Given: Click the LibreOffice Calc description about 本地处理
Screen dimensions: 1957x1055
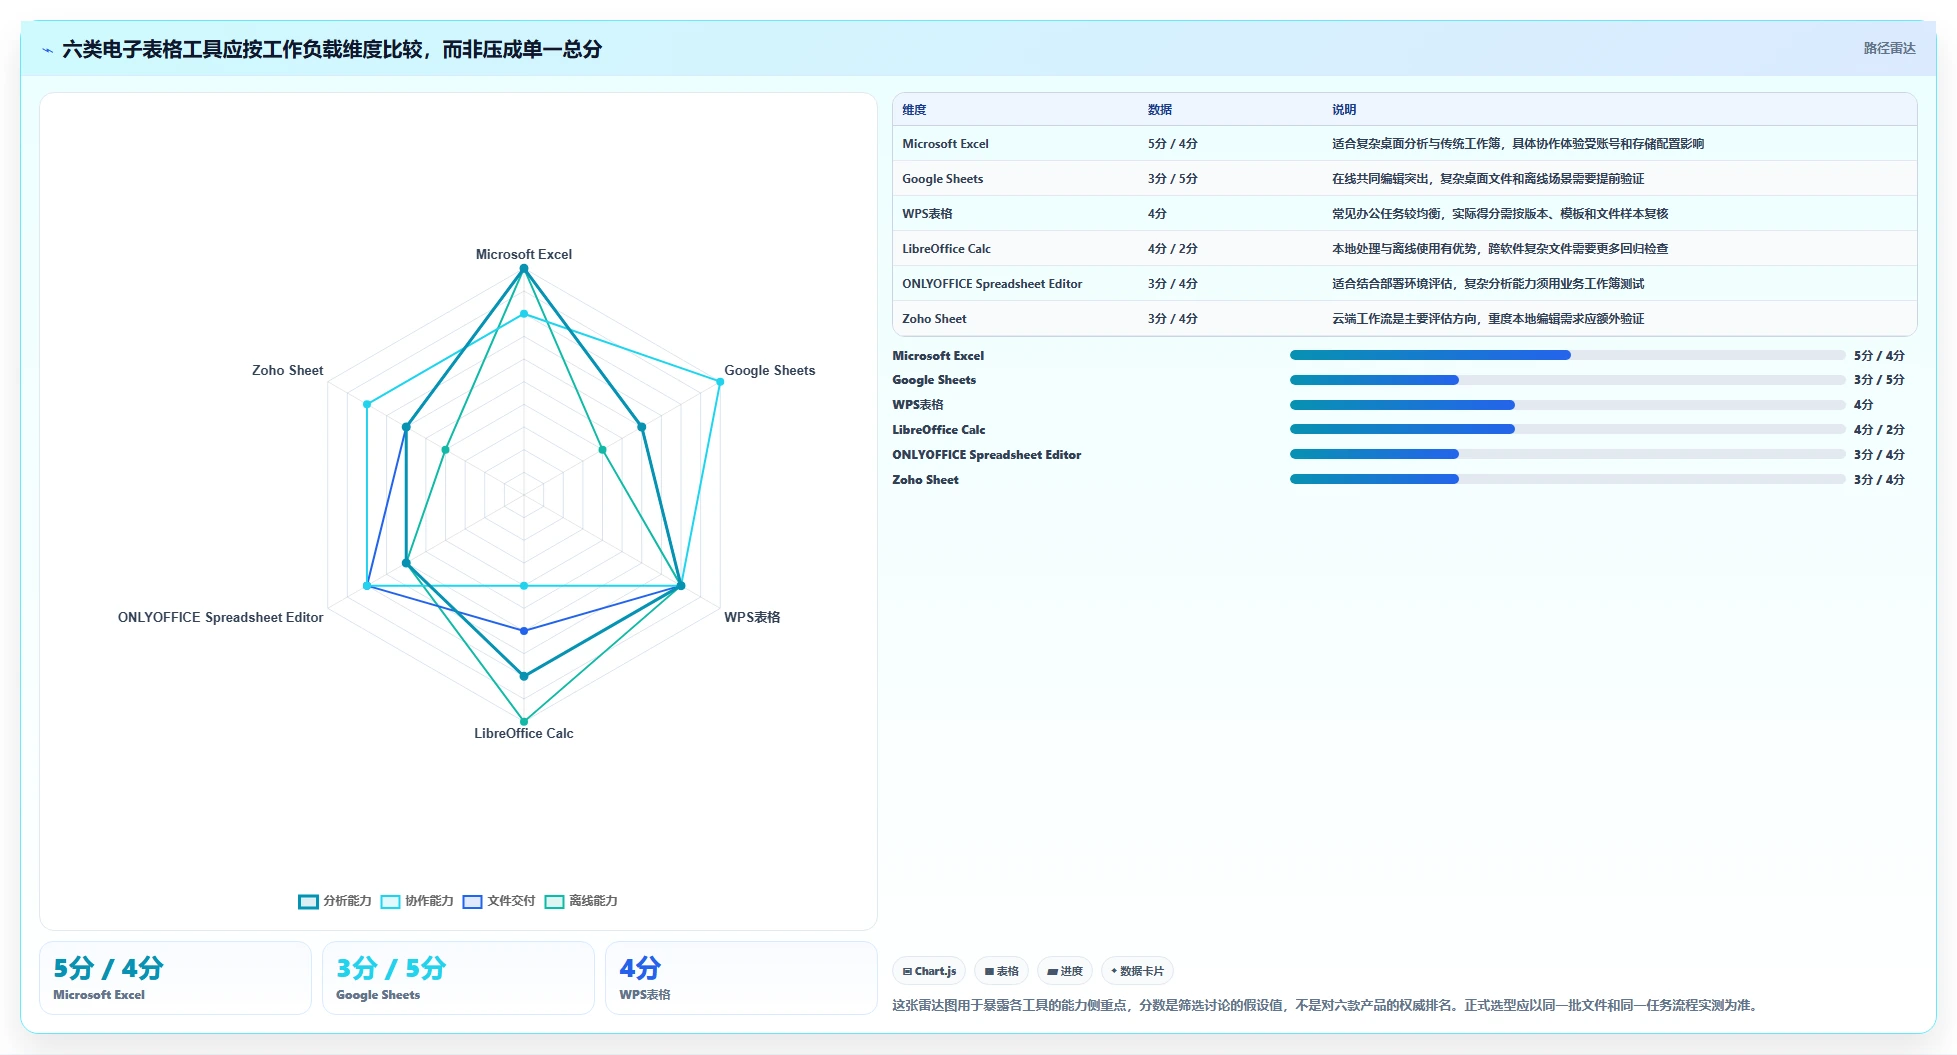Looking at the screenshot, I should tap(1499, 249).
